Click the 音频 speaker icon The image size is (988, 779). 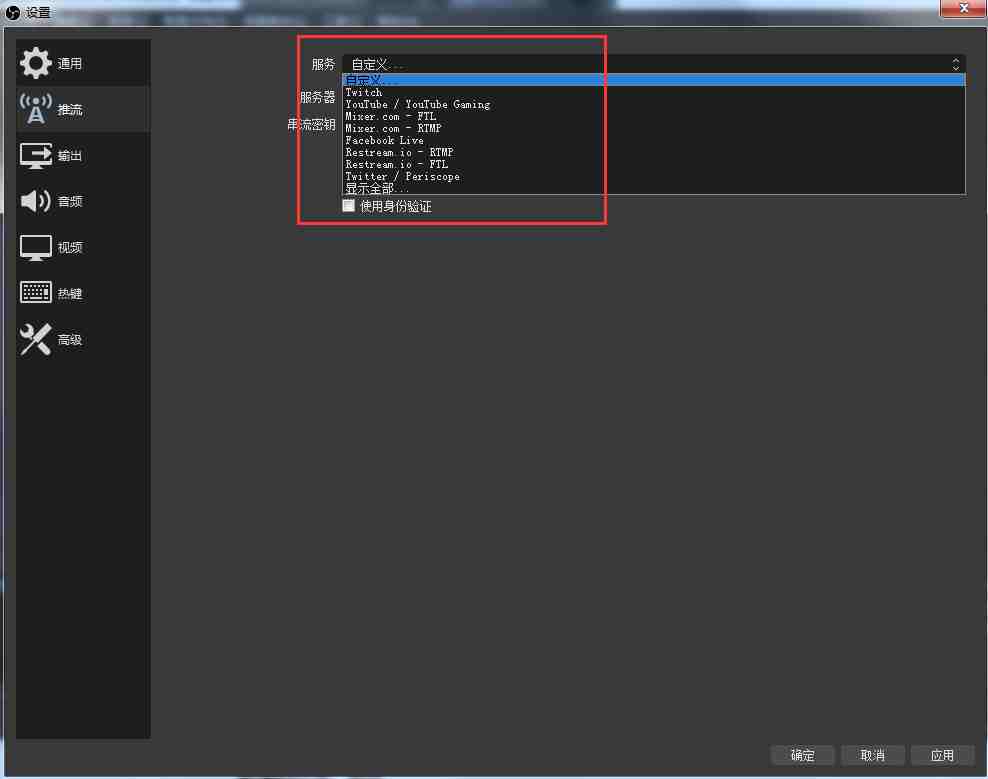pos(35,201)
